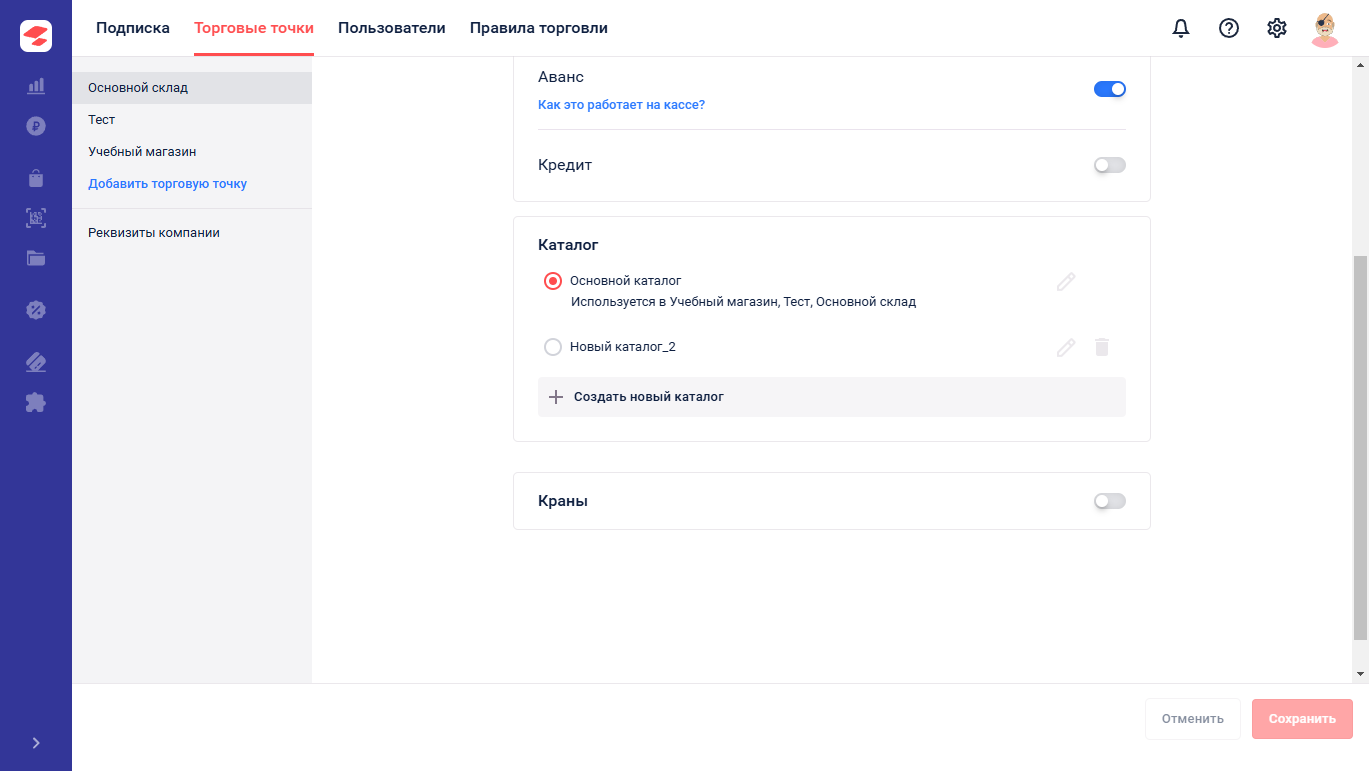
Task: Enable the Краны toggle
Action: click(x=1110, y=501)
